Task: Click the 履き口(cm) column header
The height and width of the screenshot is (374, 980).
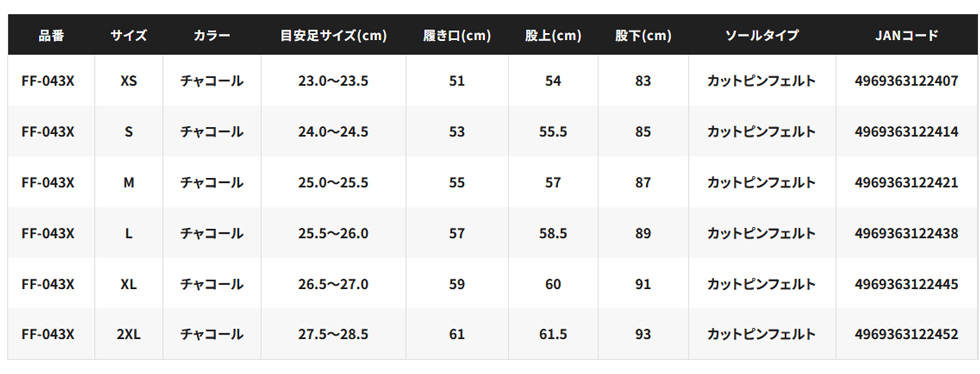Action: (x=457, y=36)
